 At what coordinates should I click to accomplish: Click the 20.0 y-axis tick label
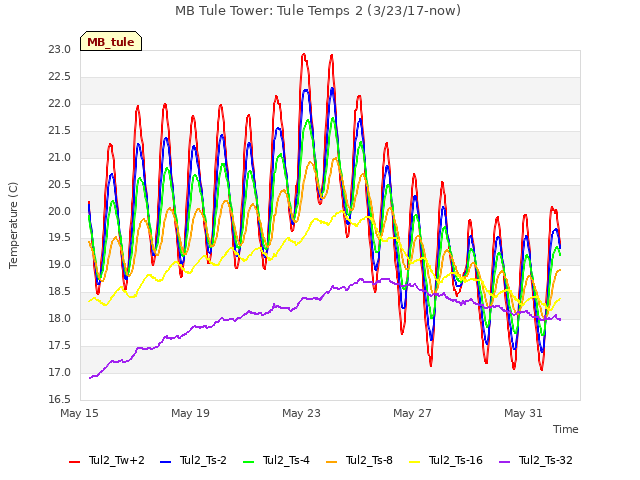pos(60,211)
